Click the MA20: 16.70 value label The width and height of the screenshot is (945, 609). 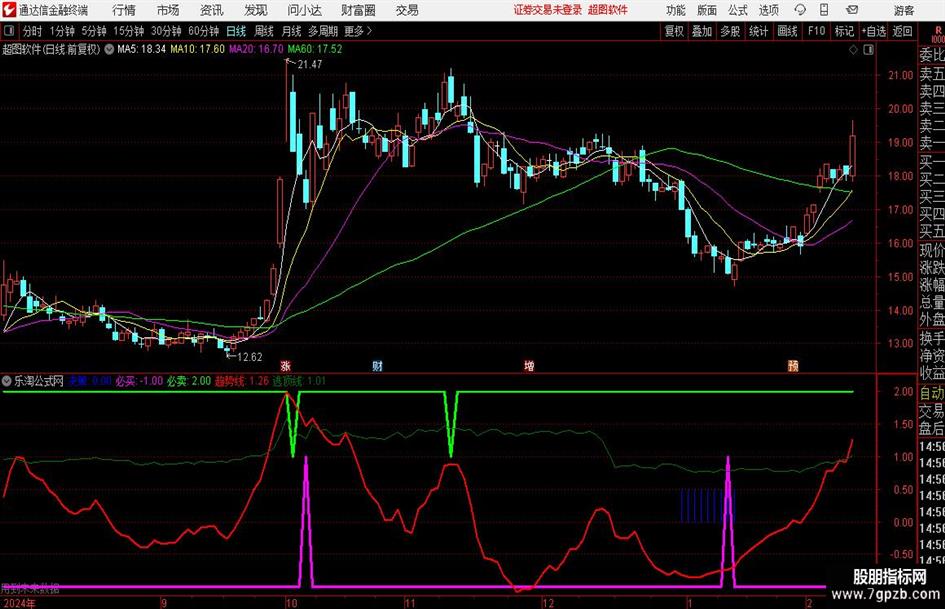click(256, 49)
